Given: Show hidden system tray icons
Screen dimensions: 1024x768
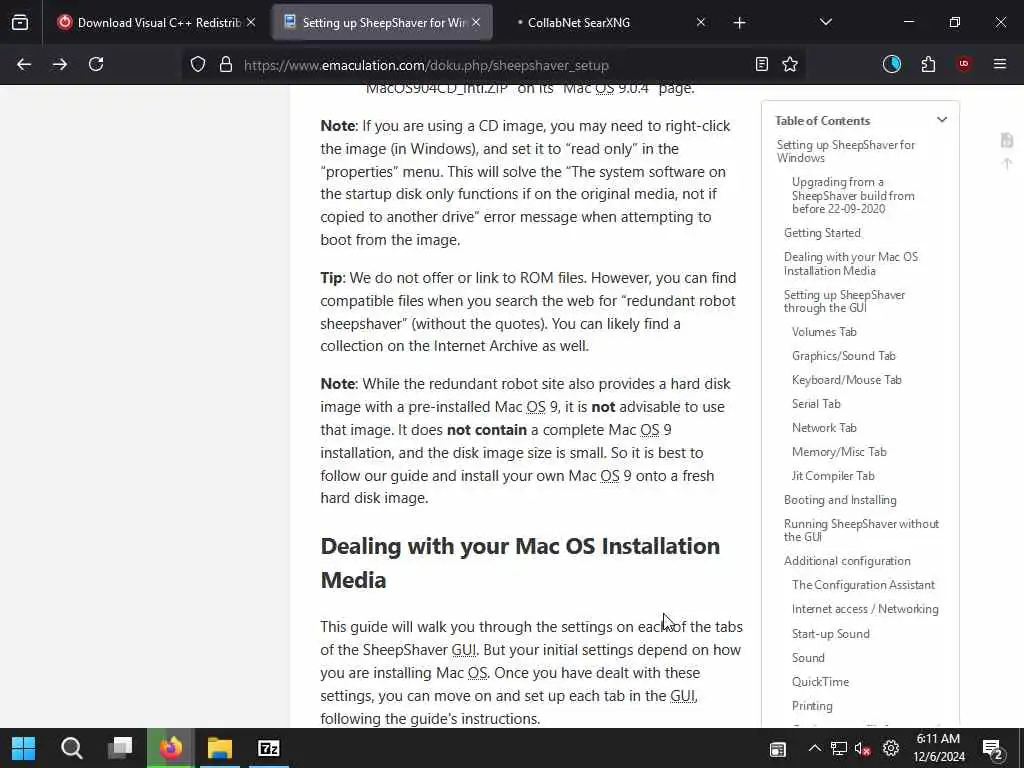Looking at the screenshot, I should [x=814, y=748].
